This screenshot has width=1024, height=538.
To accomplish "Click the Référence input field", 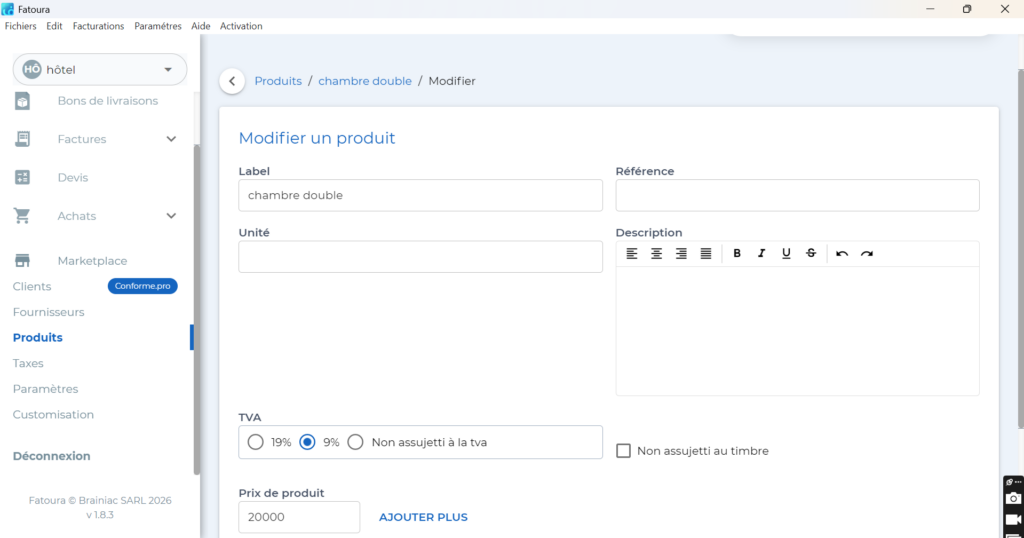I will tap(797, 196).
